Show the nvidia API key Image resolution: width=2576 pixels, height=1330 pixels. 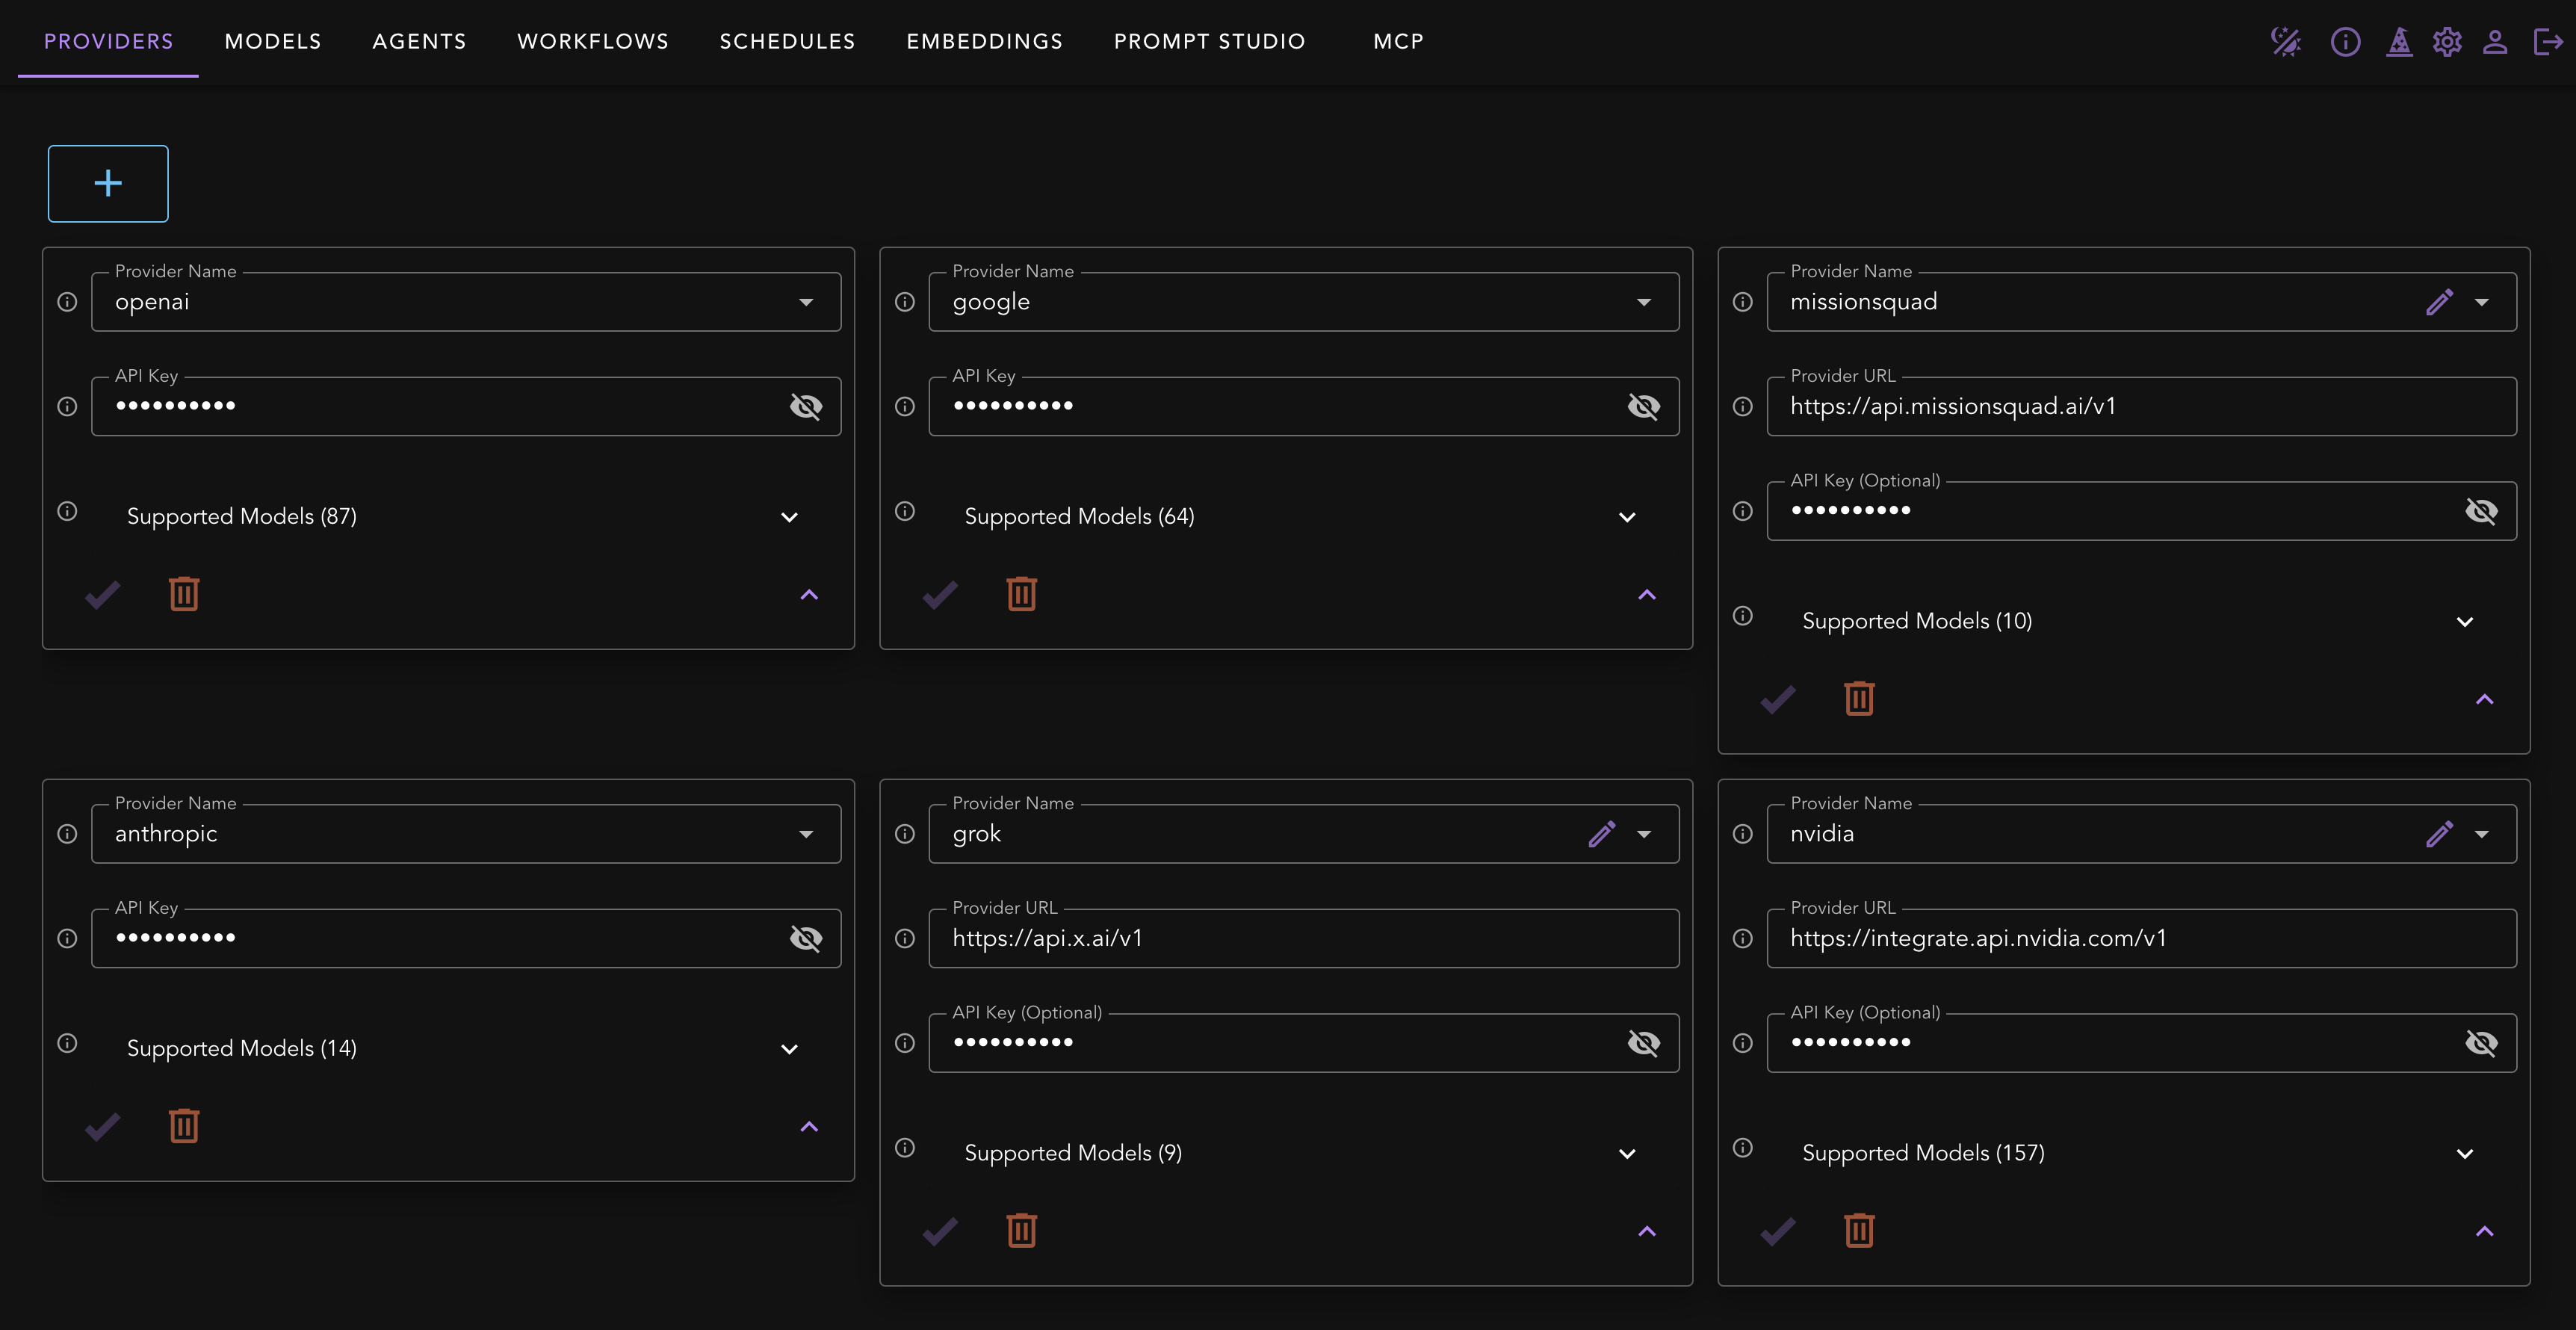pyautogui.click(x=2481, y=1043)
